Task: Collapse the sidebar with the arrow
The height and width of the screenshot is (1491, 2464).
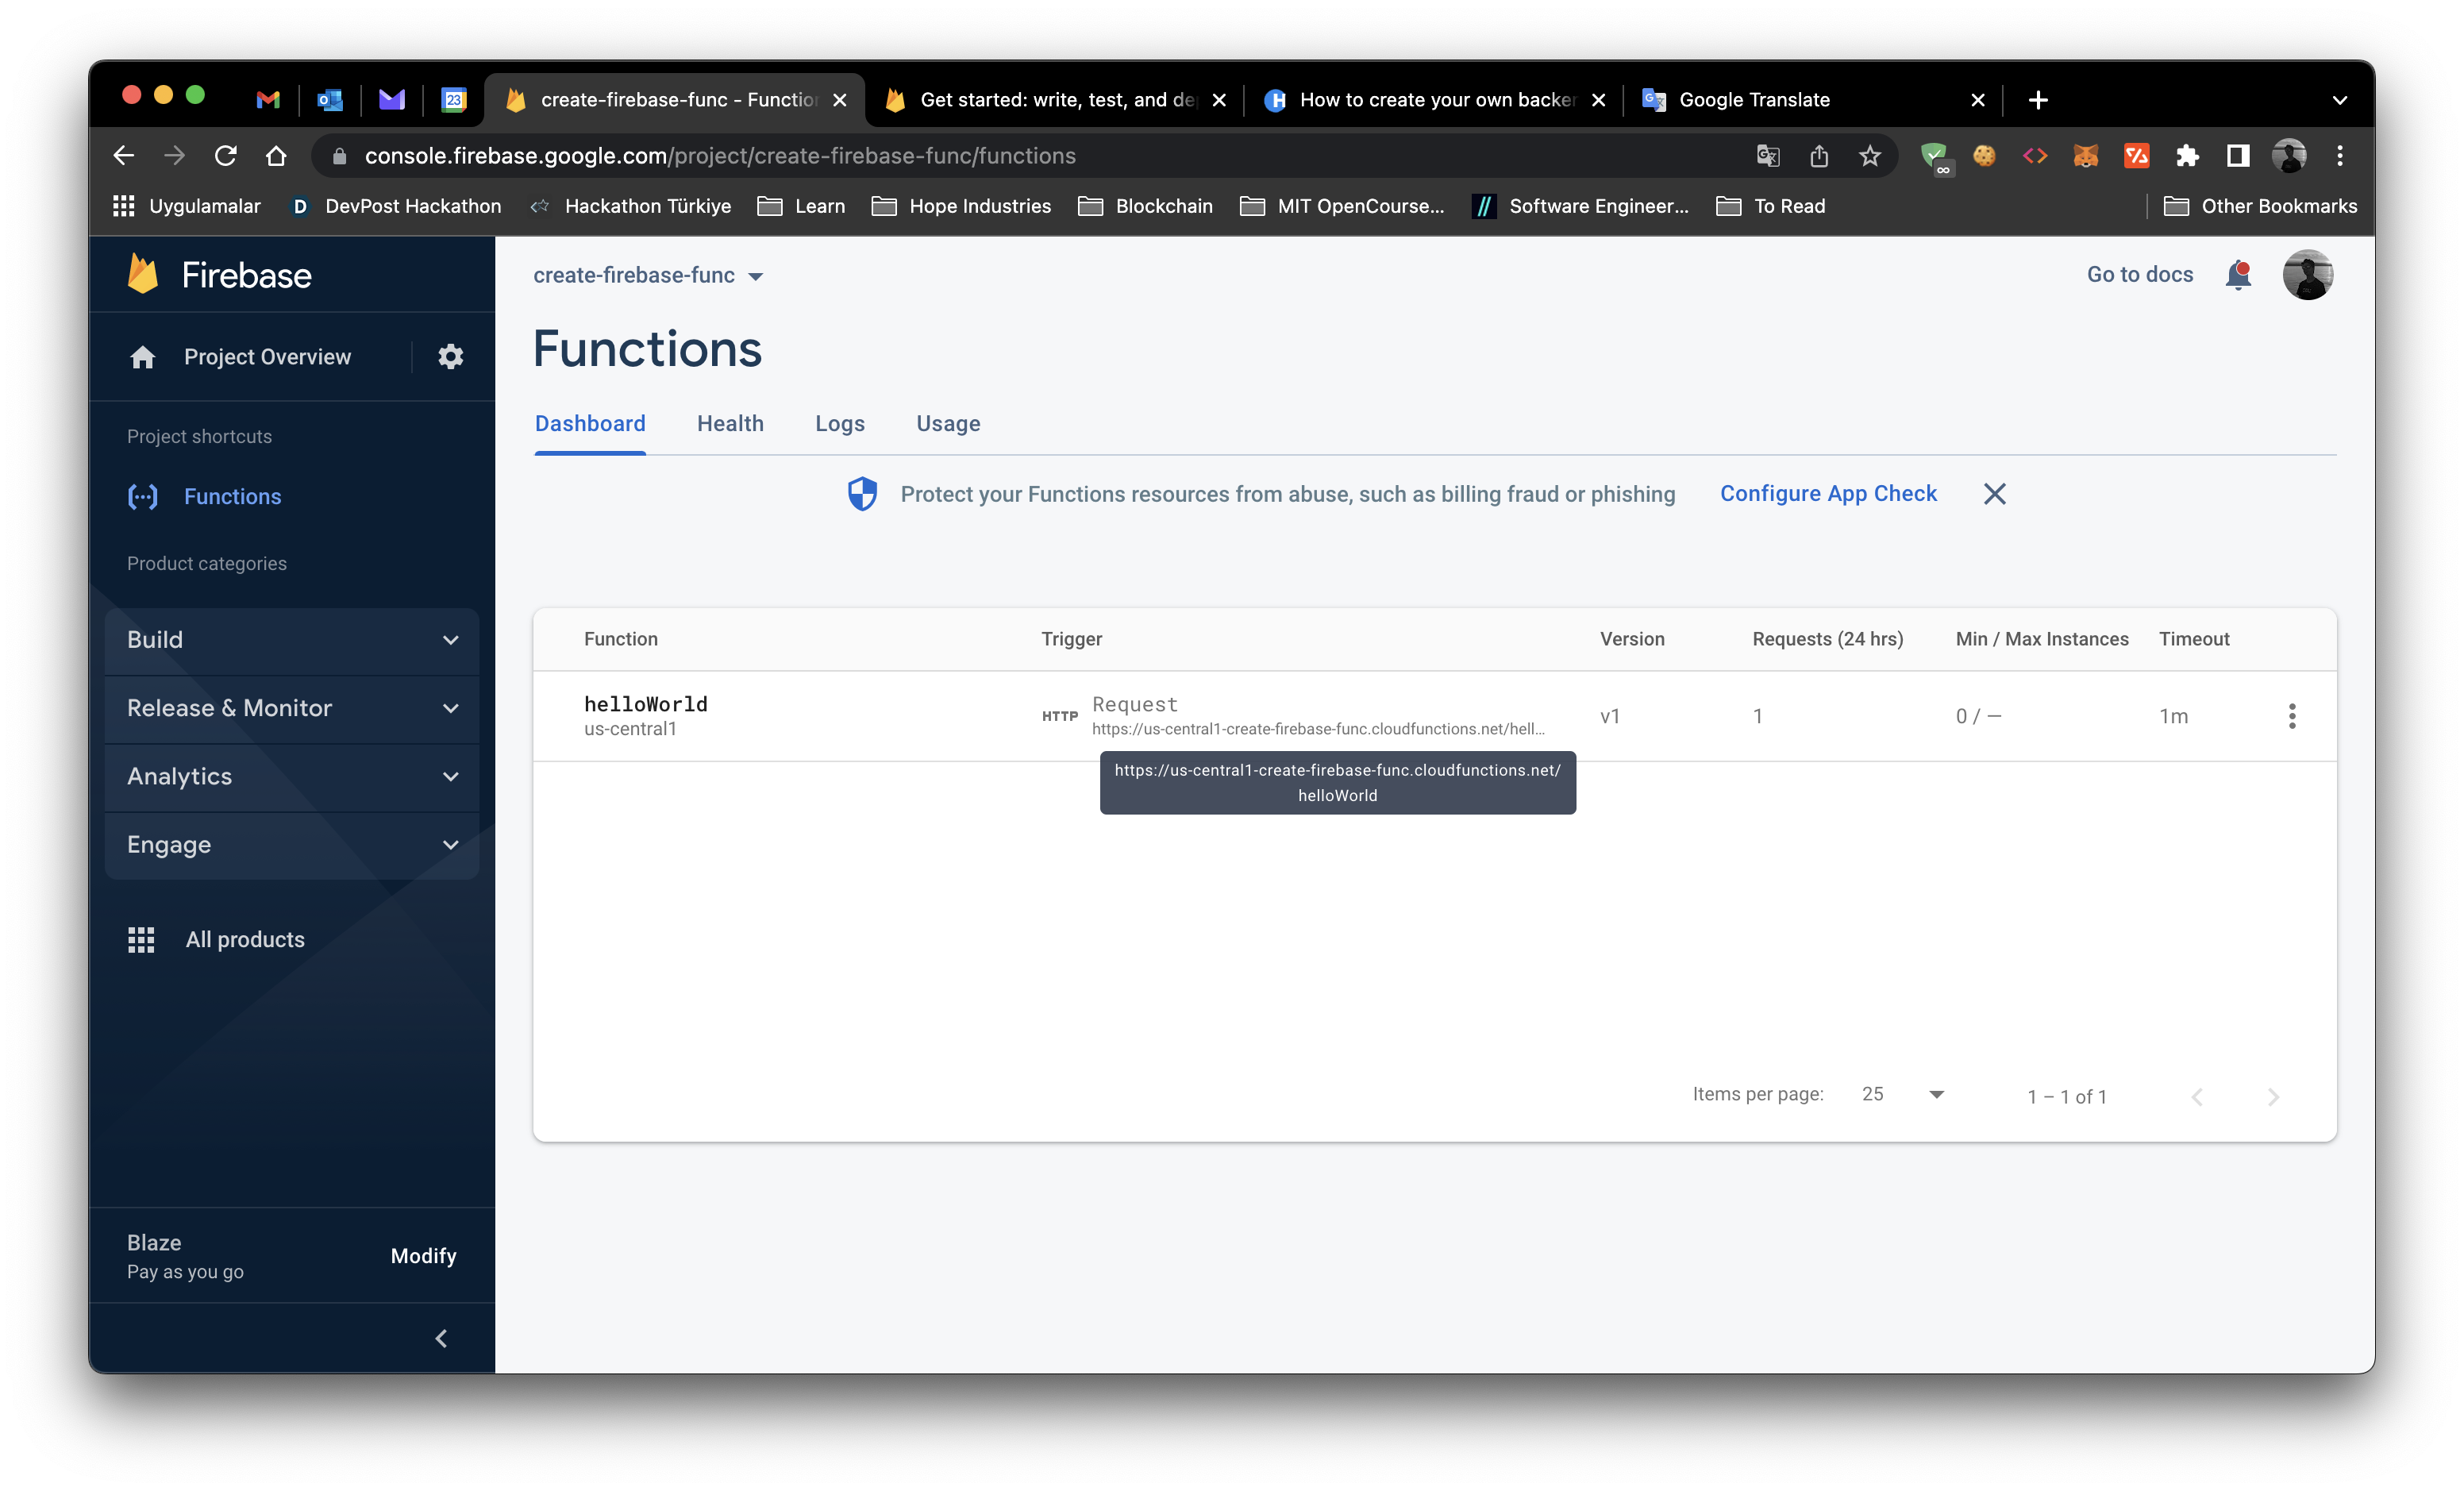Action: tap(441, 1338)
